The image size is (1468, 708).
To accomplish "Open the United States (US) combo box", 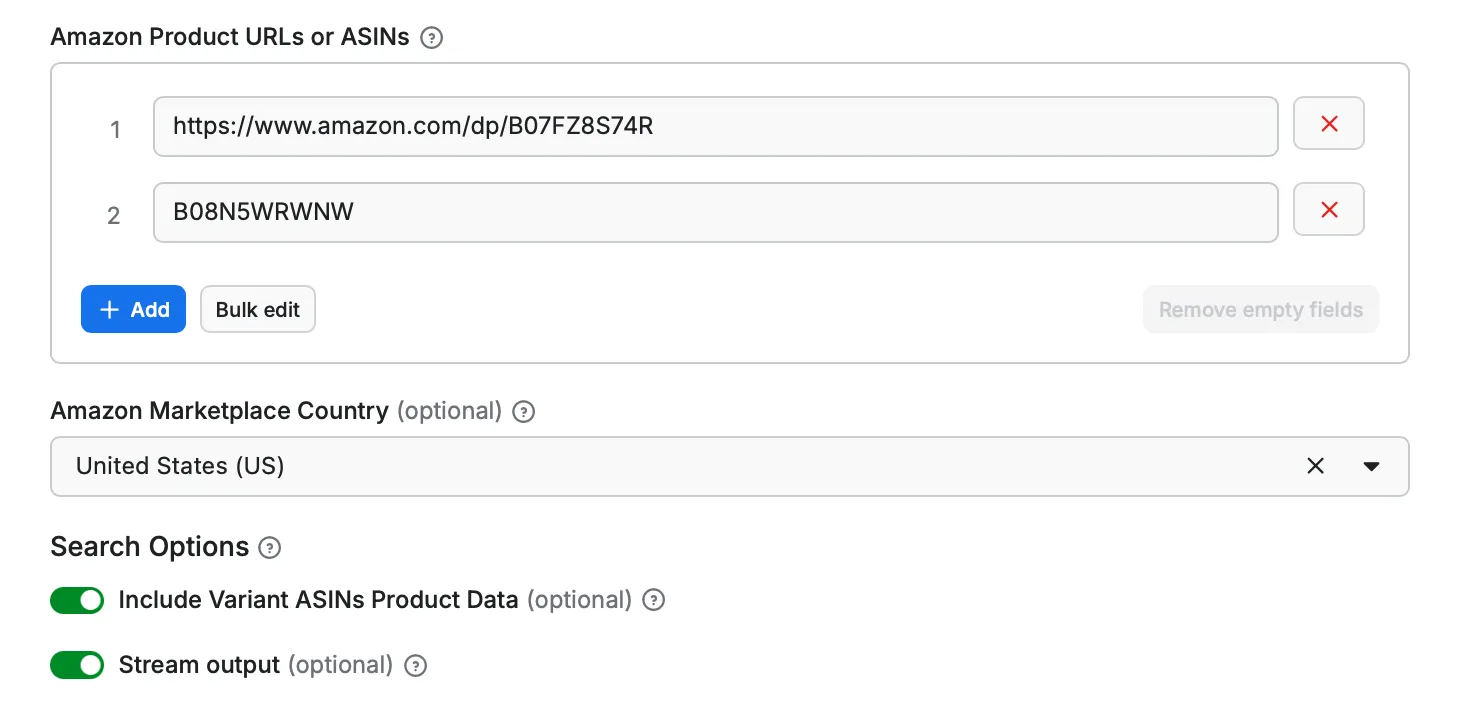I will click(680, 466).
